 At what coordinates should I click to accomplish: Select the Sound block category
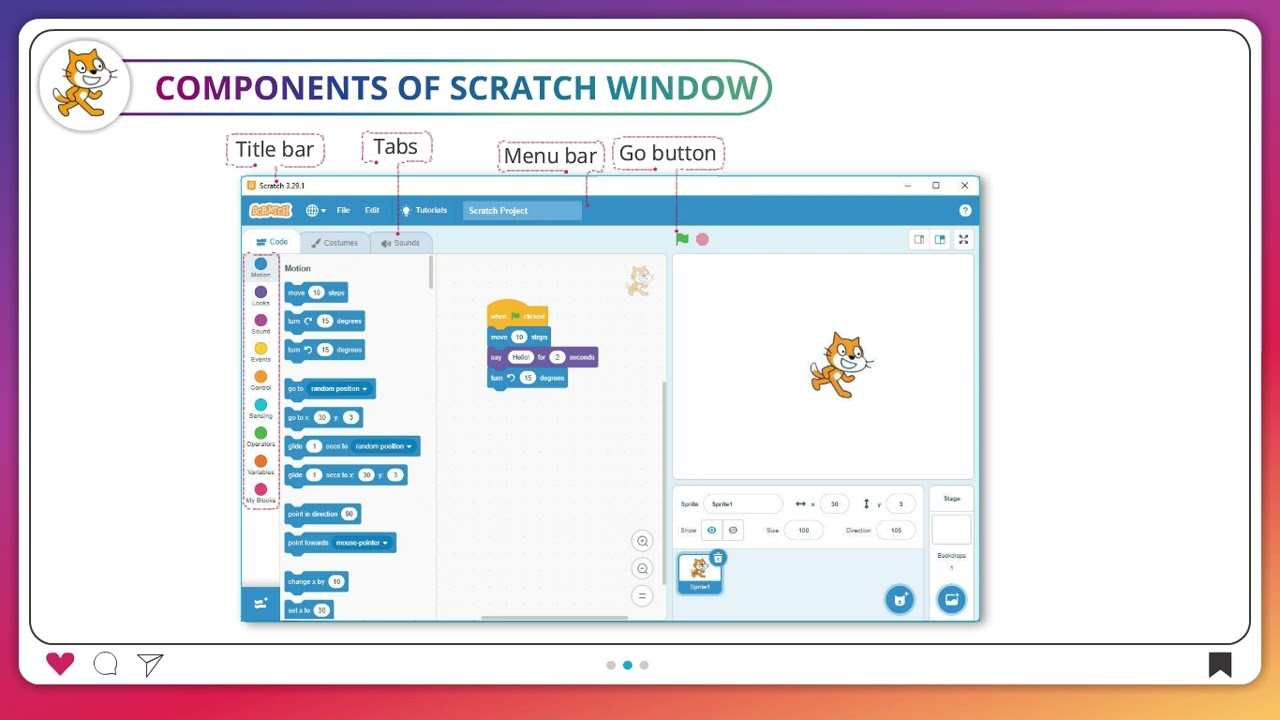[x=260, y=324]
